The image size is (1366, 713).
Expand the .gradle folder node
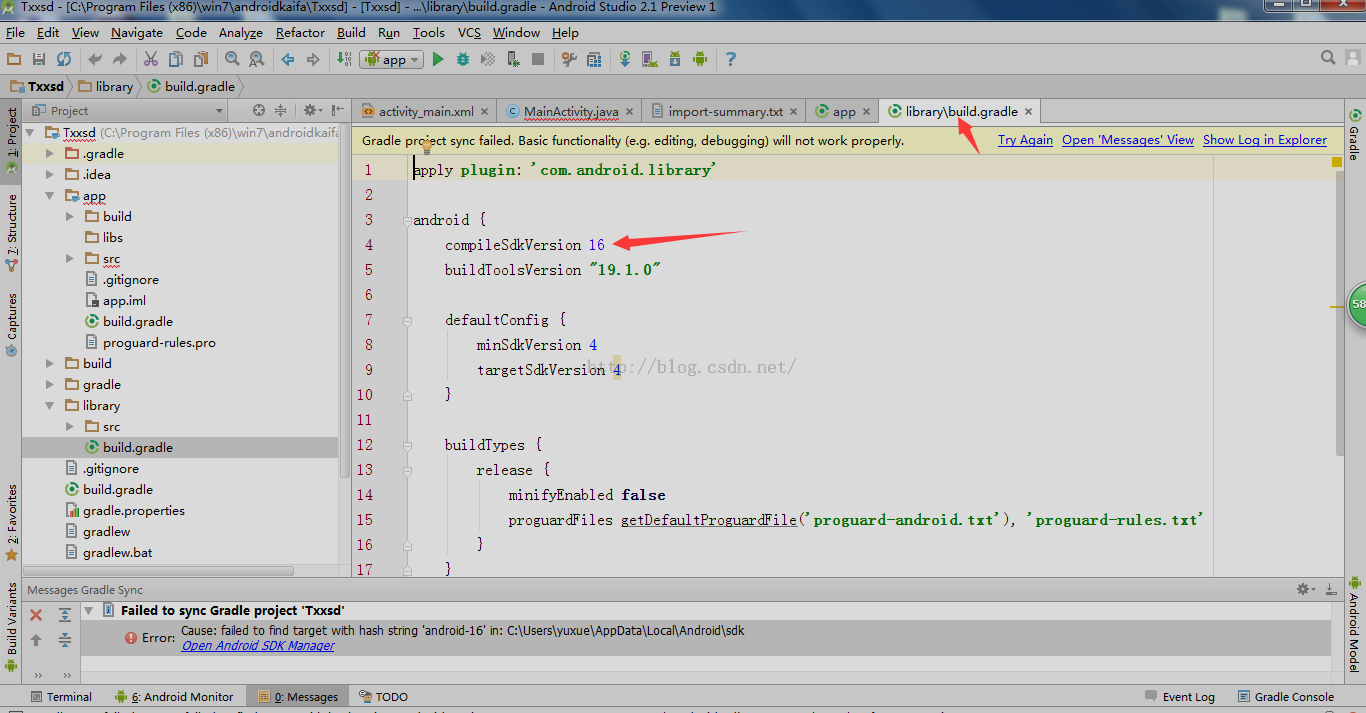[x=50, y=154]
